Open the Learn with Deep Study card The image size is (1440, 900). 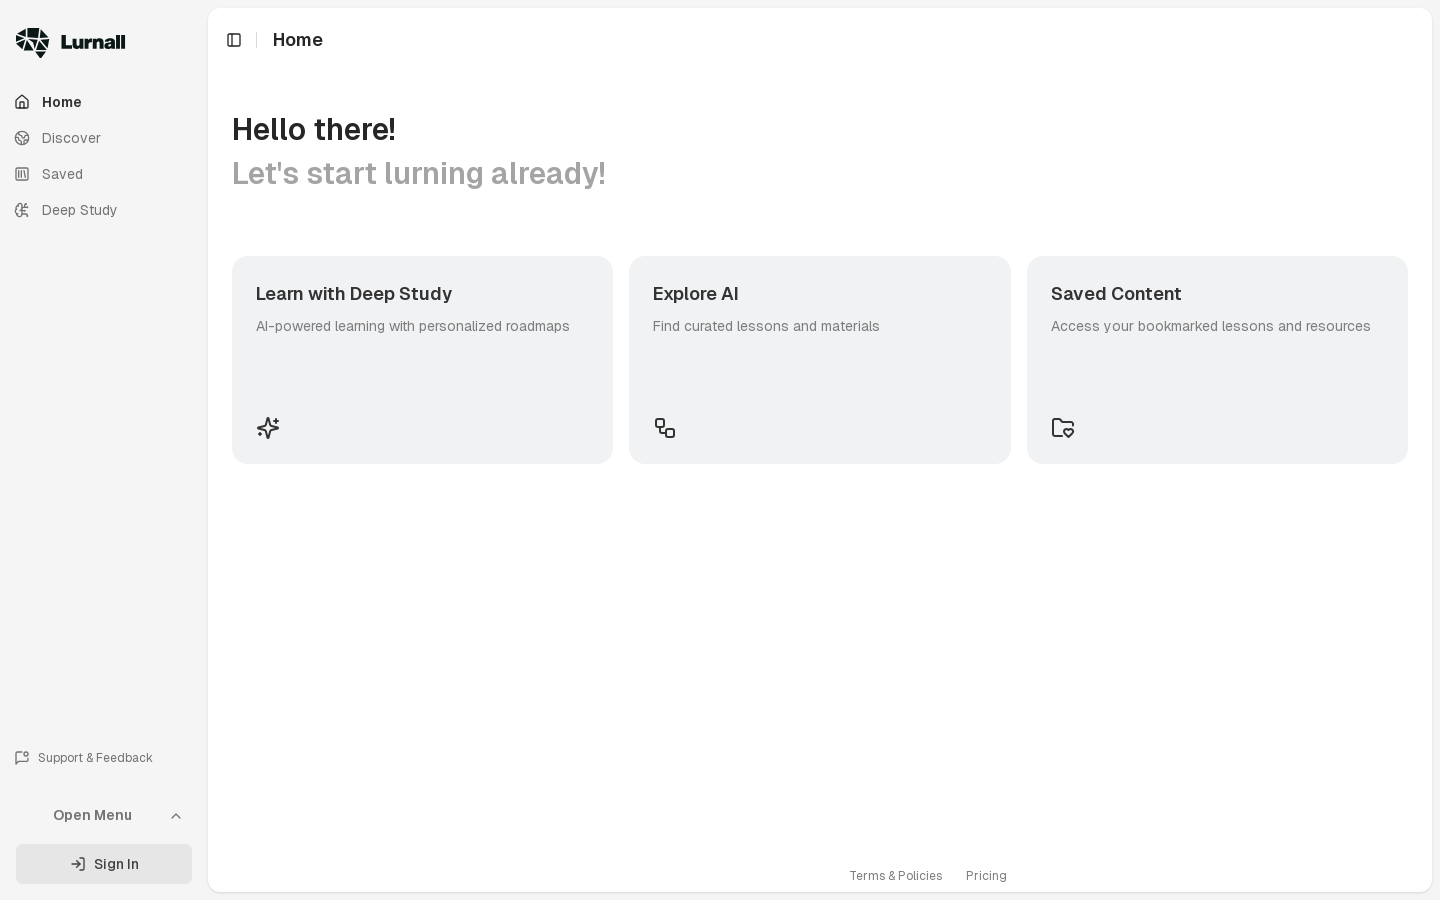pyautogui.click(x=422, y=360)
